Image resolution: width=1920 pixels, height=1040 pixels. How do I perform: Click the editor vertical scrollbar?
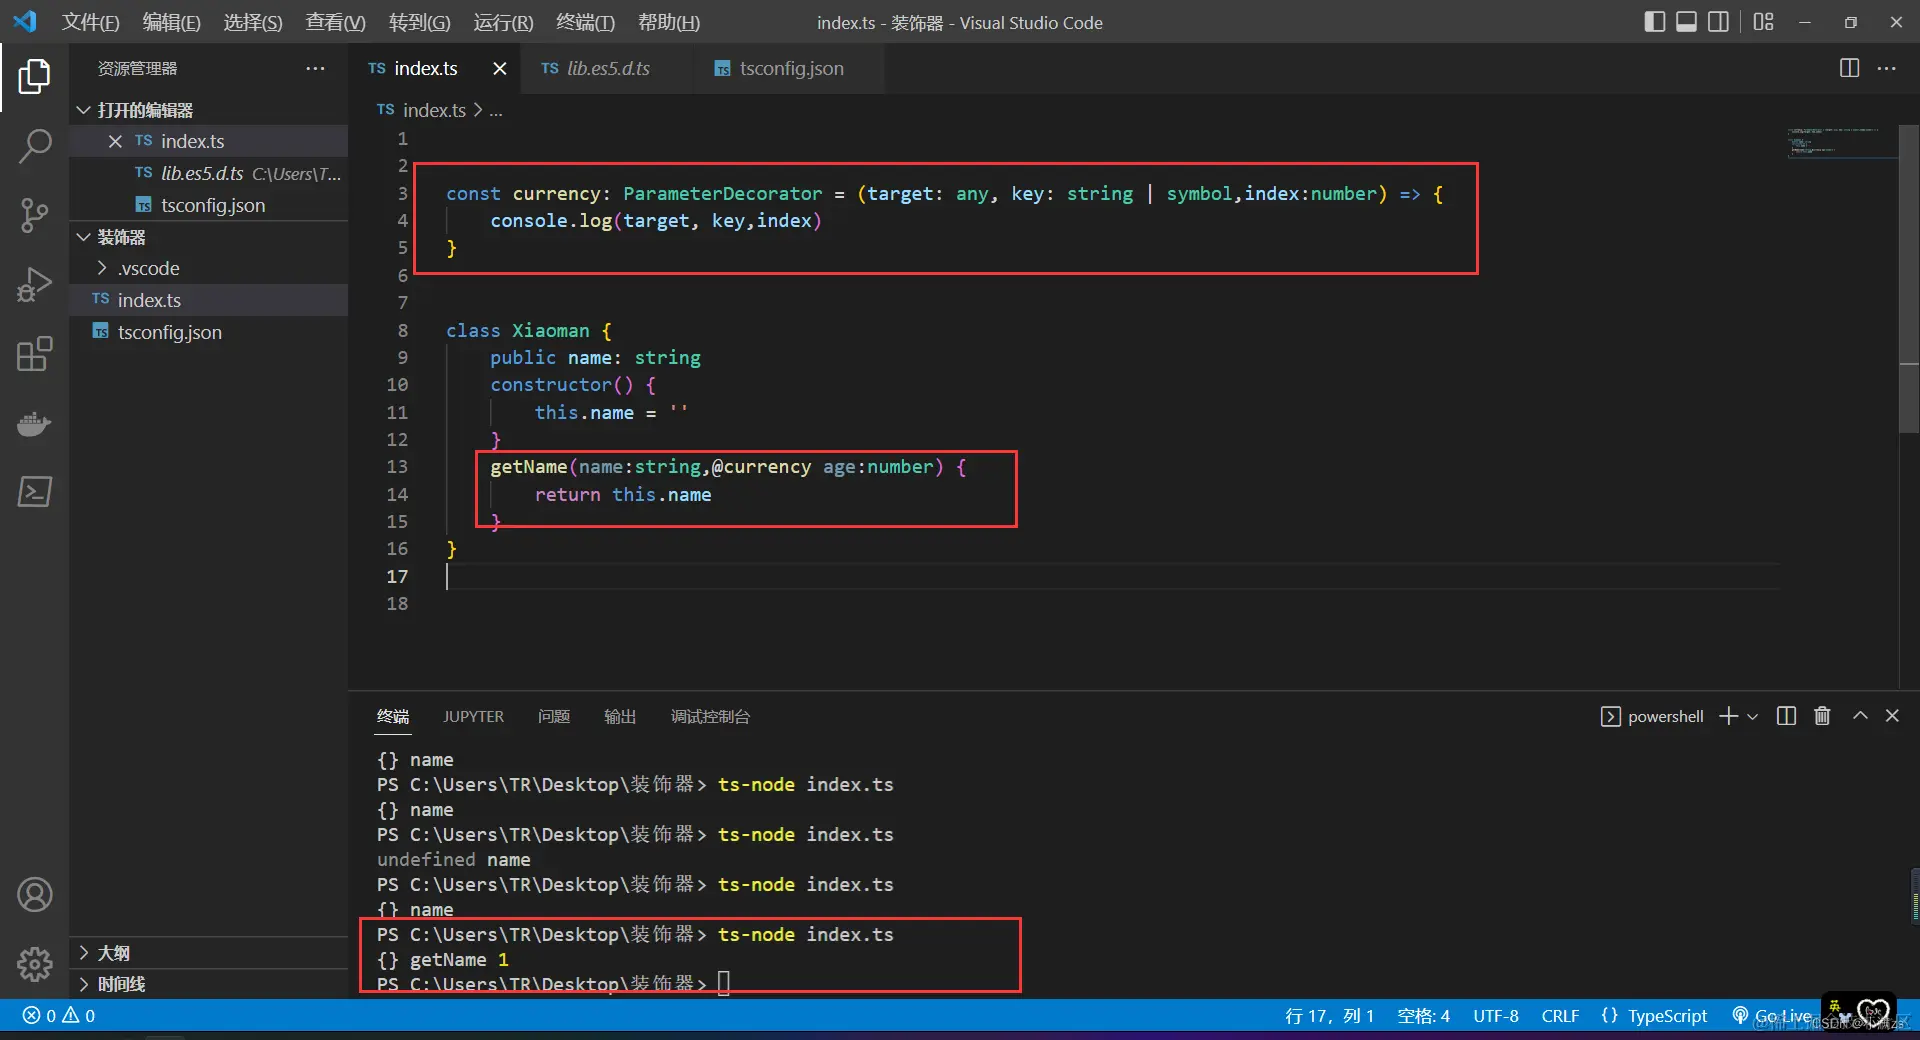(x=1908, y=280)
